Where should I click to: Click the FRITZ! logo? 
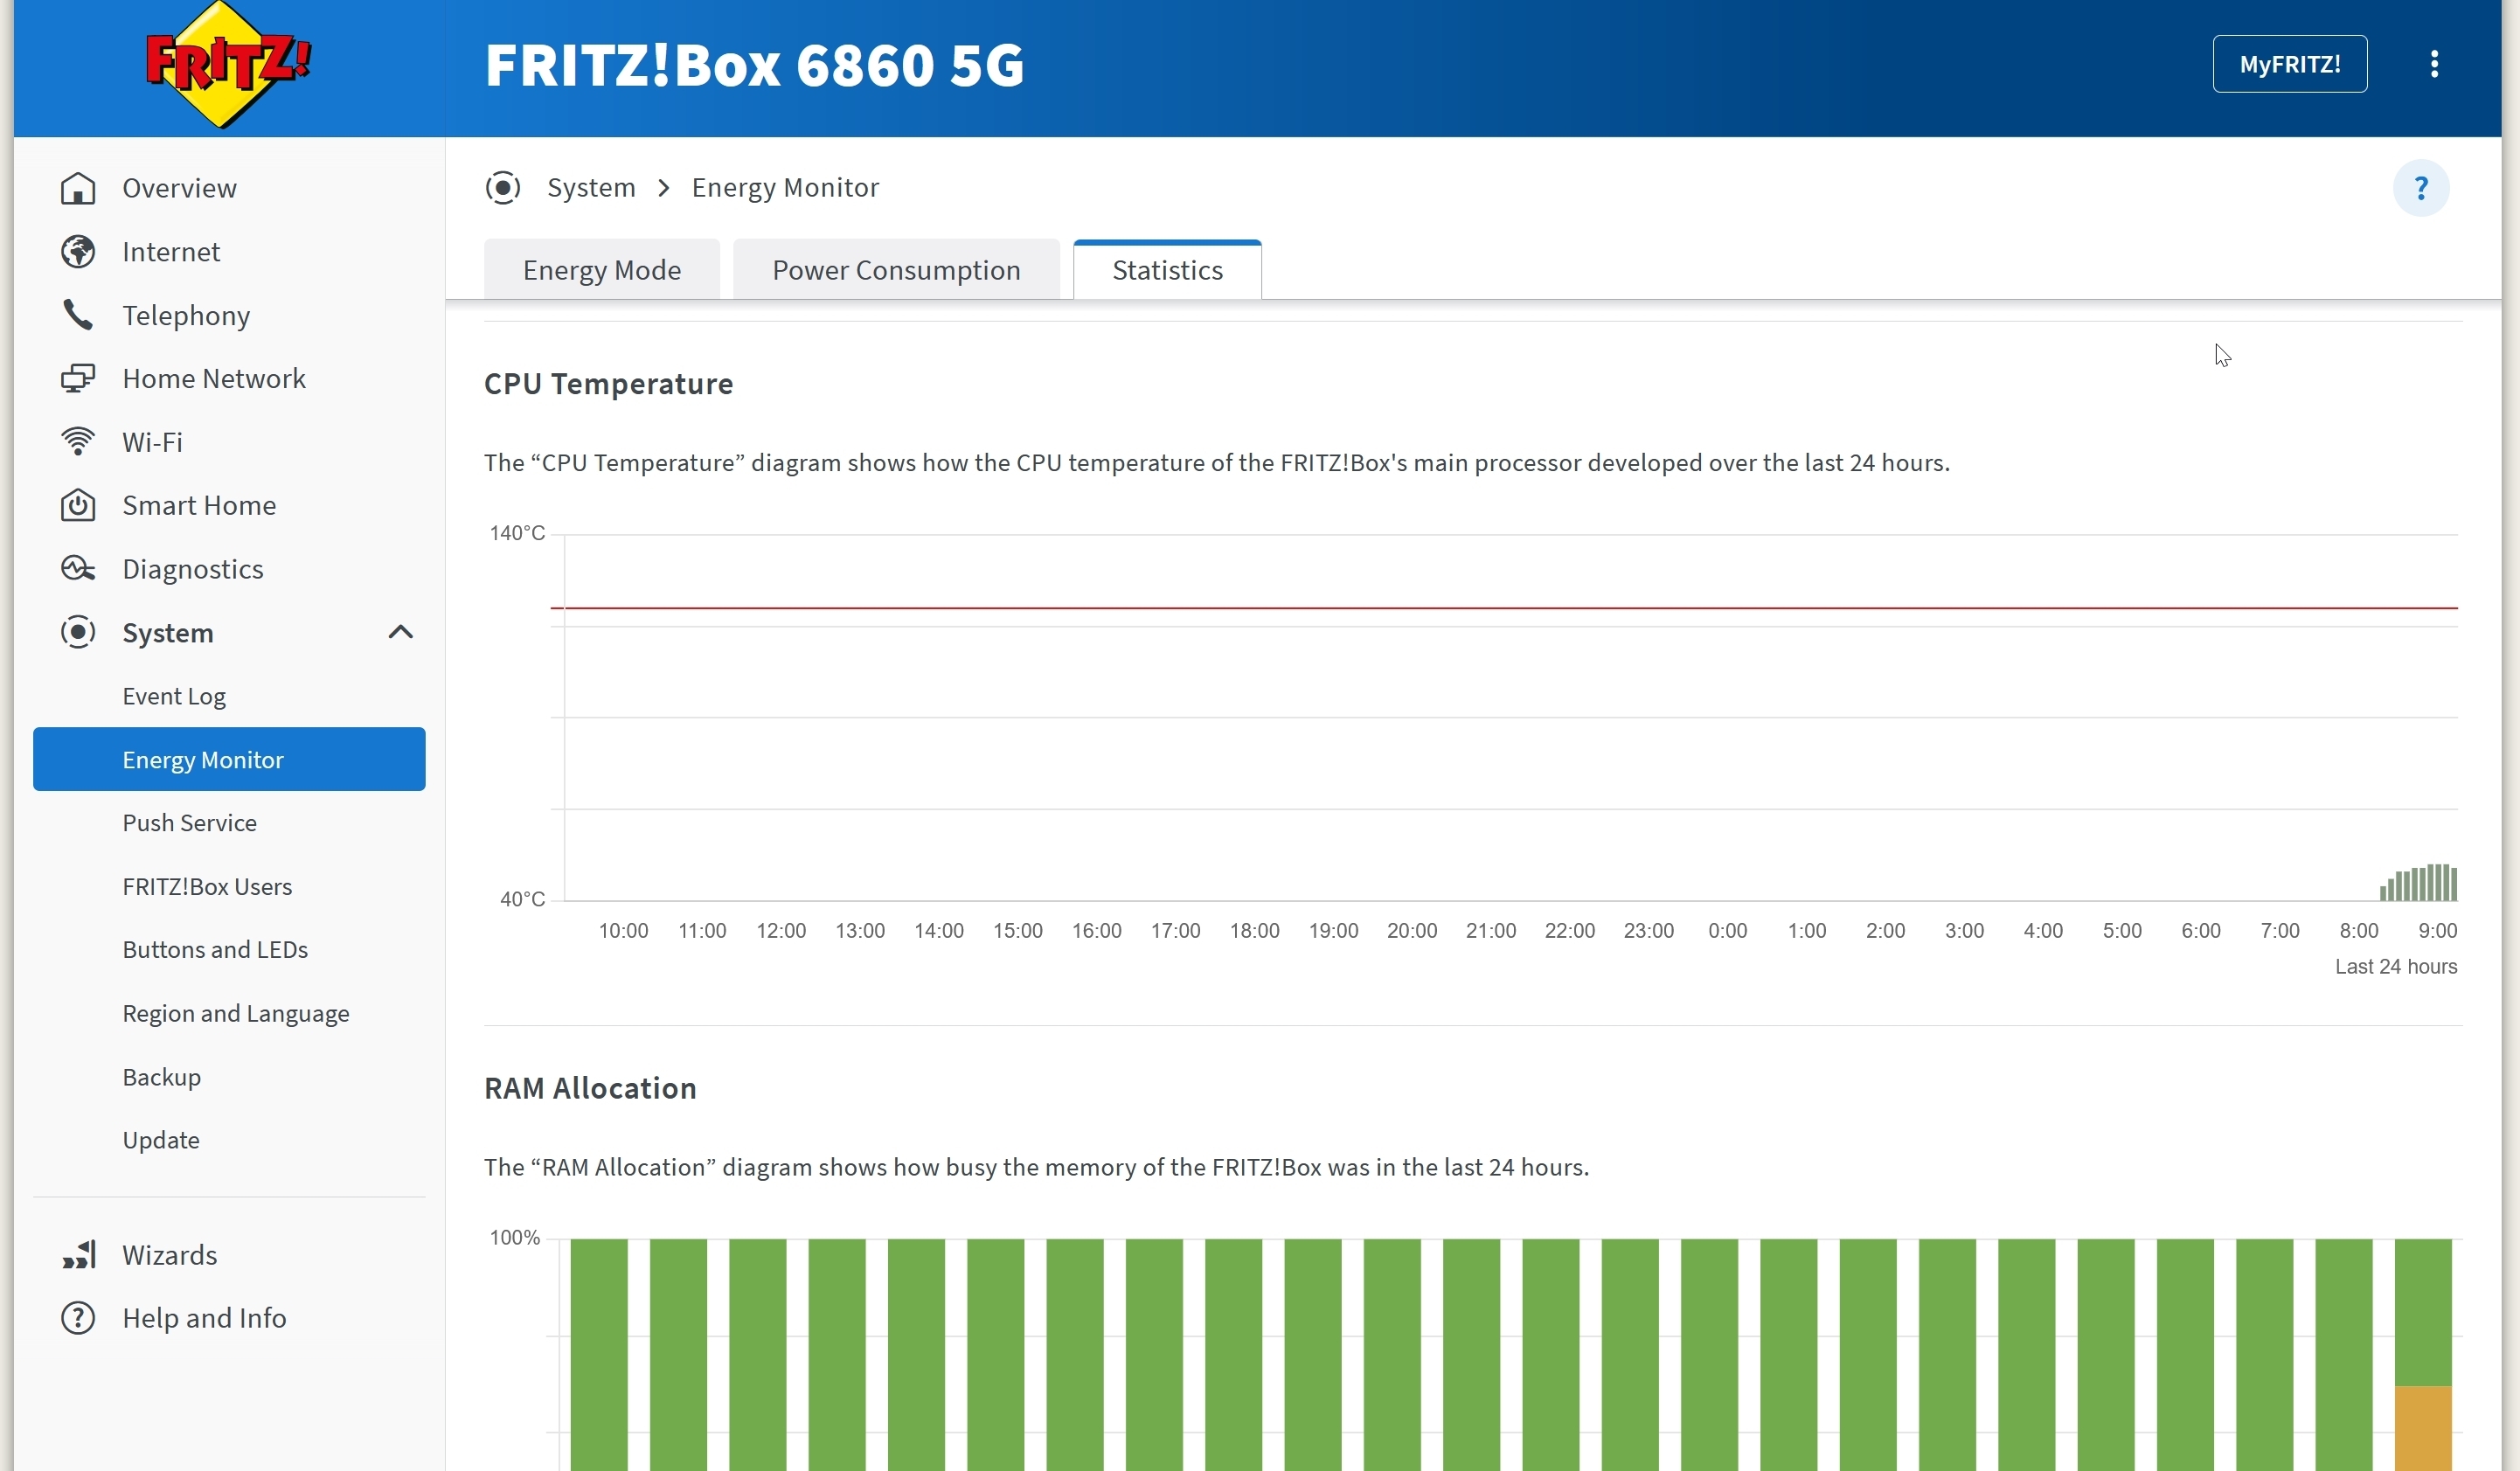tap(228, 66)
